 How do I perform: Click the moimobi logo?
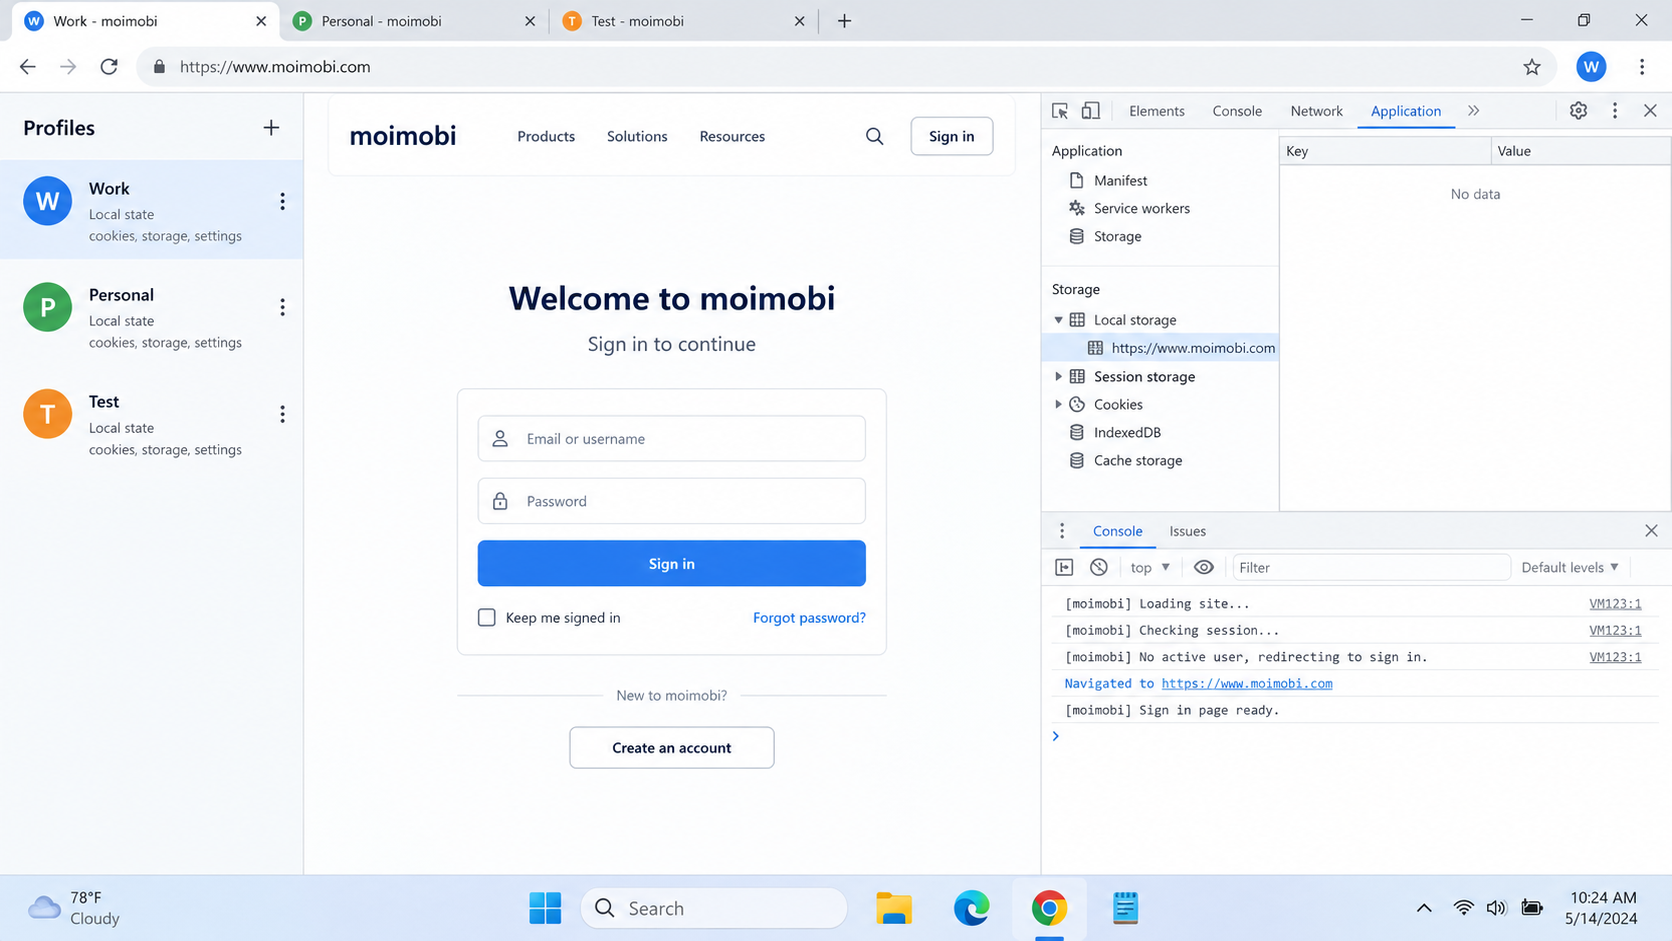[x=402, y=136]
